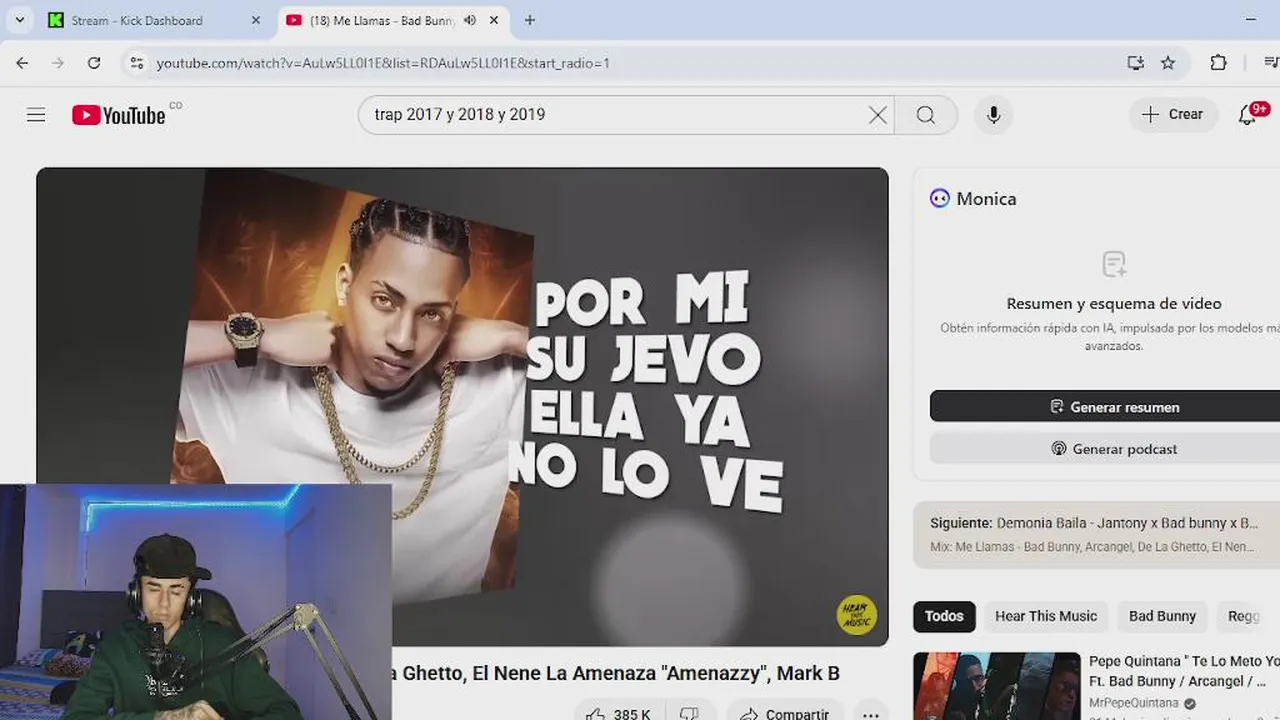Open the Crear upload menu
Screen dimensions: 1280x720
pos(1173,115)
